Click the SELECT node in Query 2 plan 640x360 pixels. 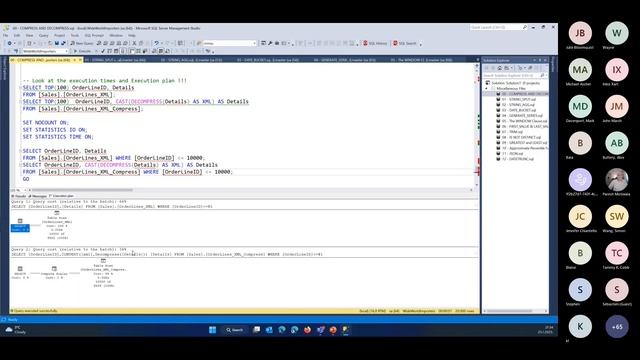[20, 273]
